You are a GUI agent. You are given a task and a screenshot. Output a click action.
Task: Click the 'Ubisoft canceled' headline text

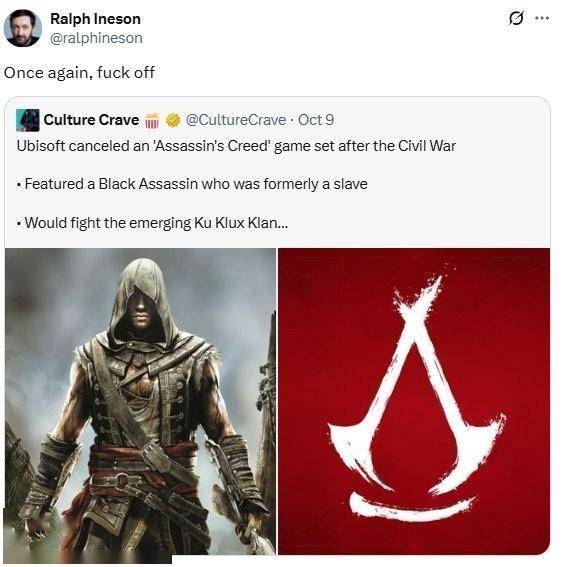(x=236, y=146)
